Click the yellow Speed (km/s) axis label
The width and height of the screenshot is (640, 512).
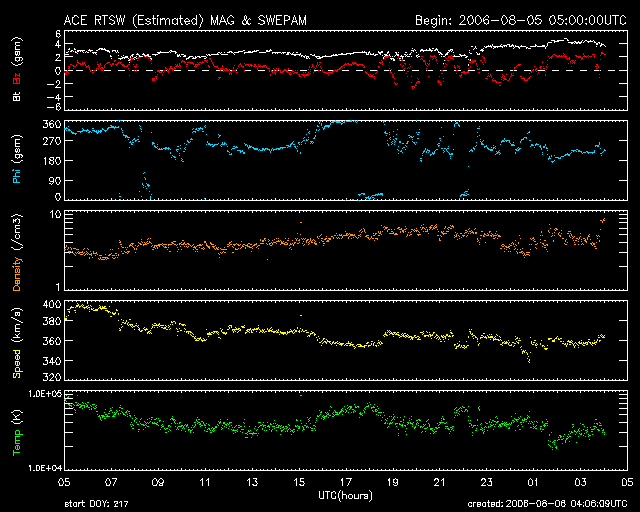[16, 341]
